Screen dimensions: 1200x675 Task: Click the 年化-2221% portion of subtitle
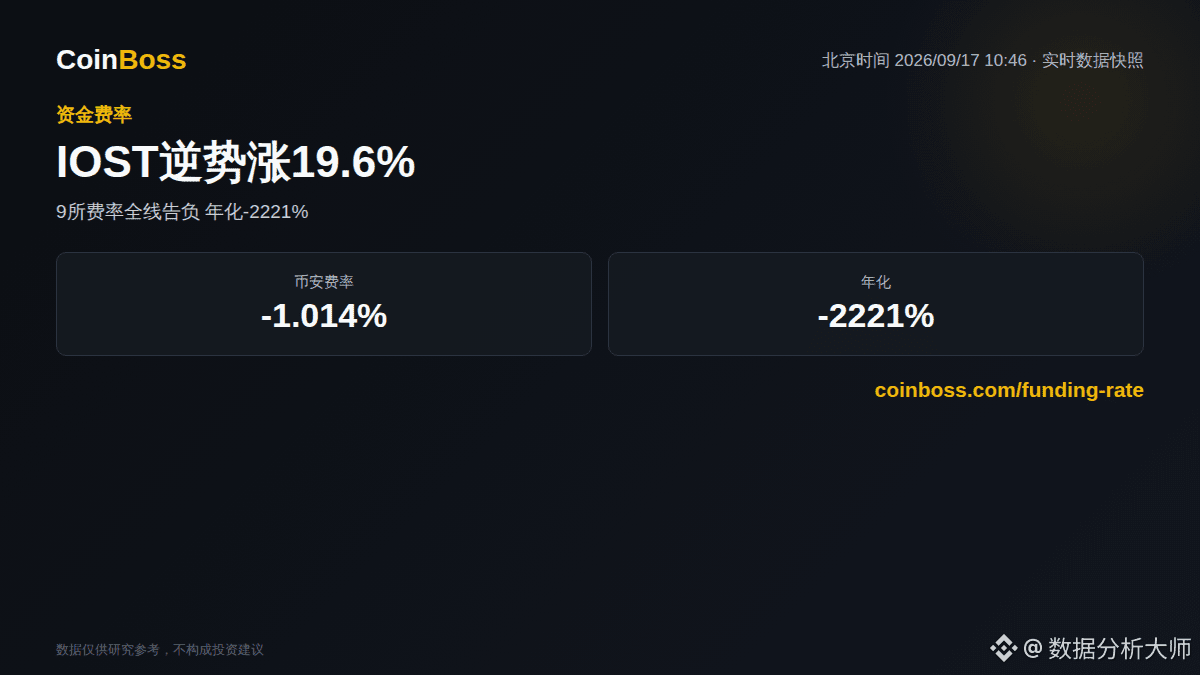(256, 212)
